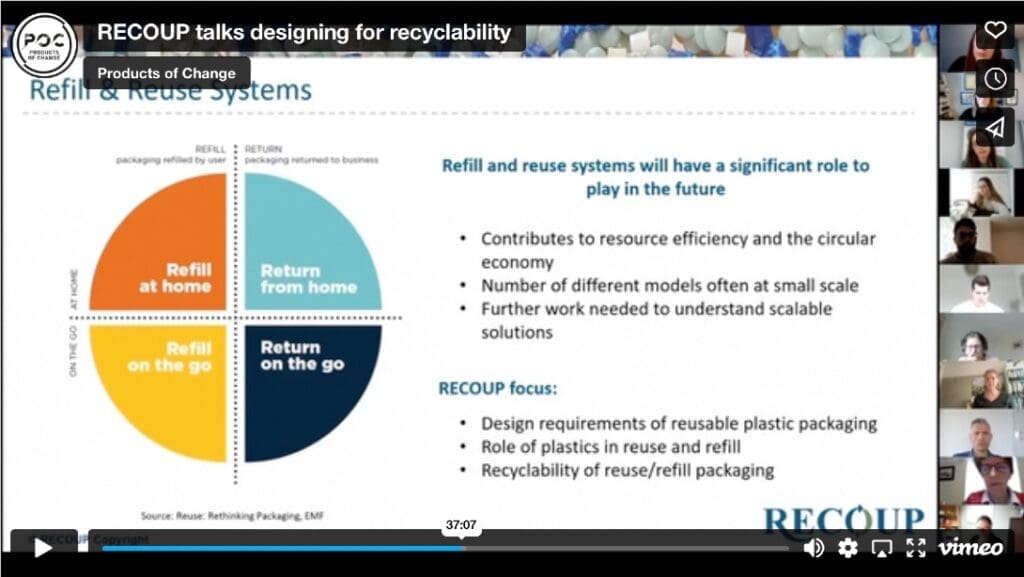Enter fullscreen mode
Image resolution: width=1024 pixels, height=577 pixels.
point(916,548)
